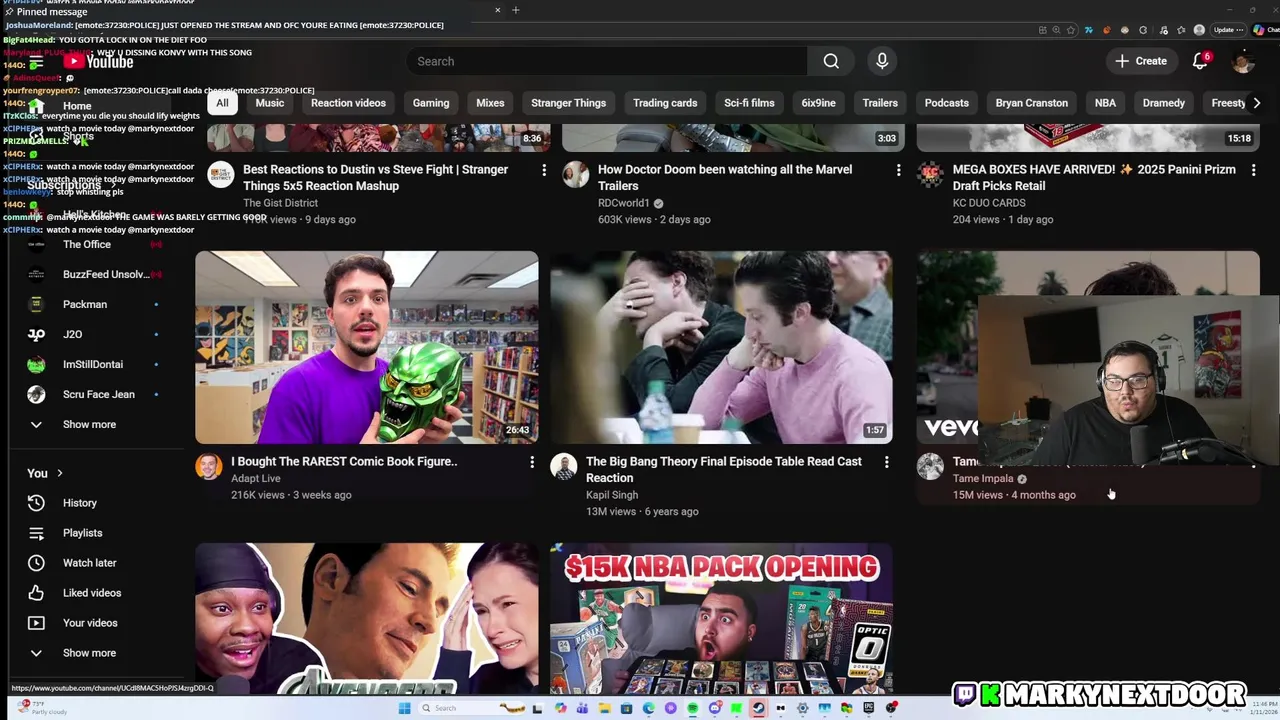Open Adapt Live channel avatar
Viewport: 1280px width, 720px height.
point(208,467)
